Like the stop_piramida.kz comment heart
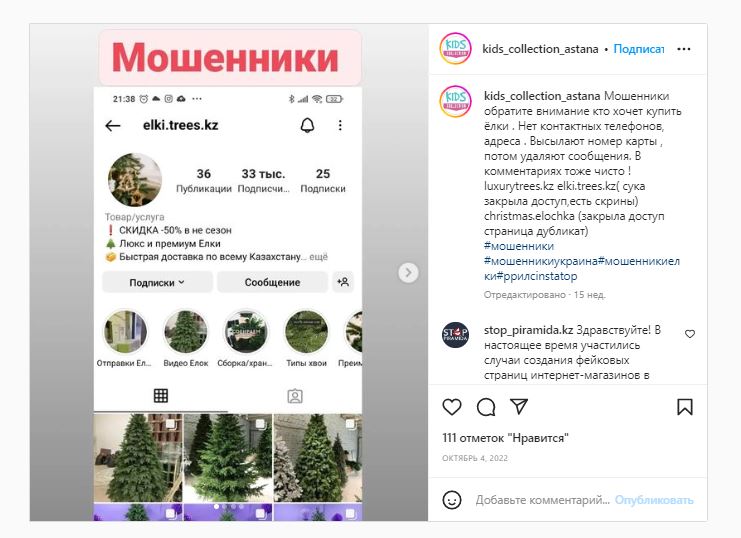741x538 pixels. (690, 334)
